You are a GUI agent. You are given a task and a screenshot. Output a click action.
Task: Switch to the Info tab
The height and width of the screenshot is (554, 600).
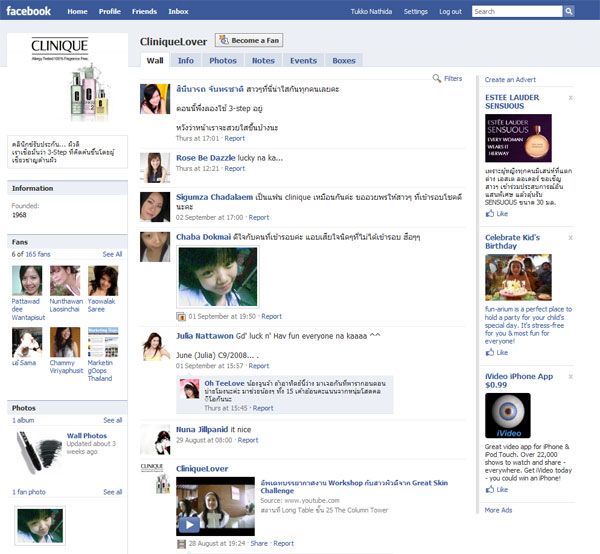click(x=186, y=60)
